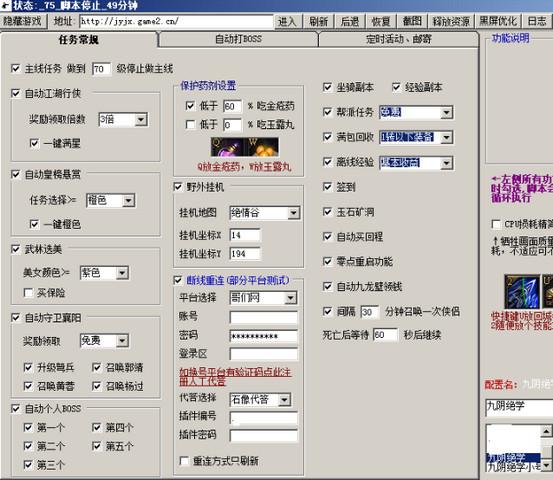
Task: Click the 截图 toolbar button
Action: pos(412,21)
